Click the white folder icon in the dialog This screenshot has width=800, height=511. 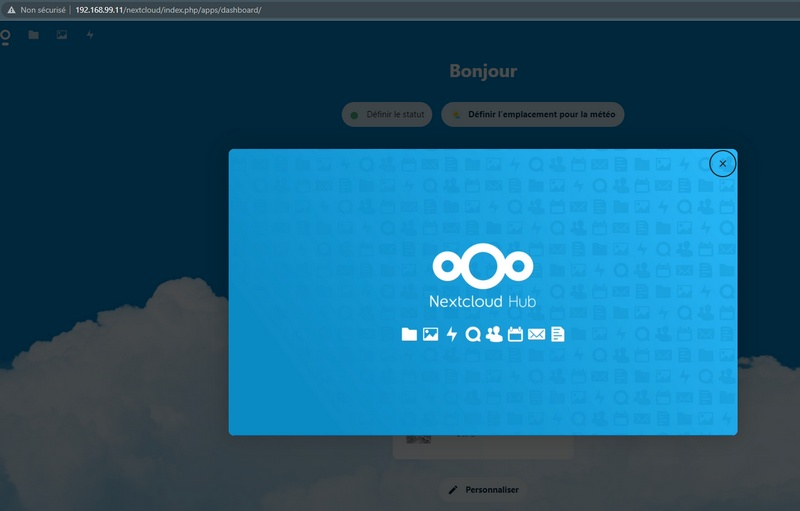pyautogui.click(x=409, y=334)
